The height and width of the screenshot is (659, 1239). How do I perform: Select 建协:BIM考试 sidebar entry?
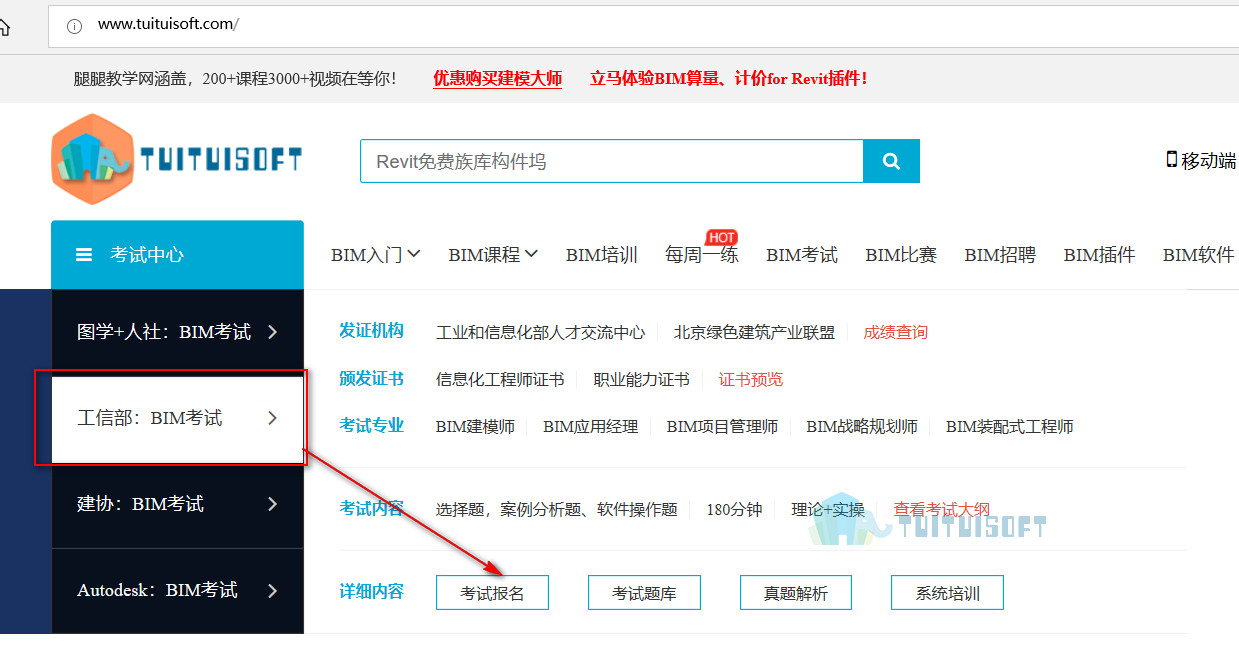coord(177,504)
